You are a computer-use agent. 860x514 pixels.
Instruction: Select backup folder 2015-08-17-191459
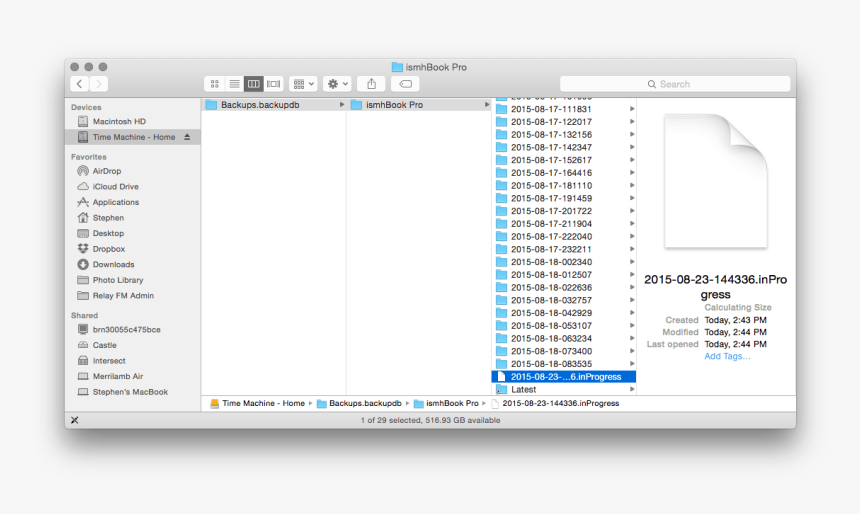564,198
